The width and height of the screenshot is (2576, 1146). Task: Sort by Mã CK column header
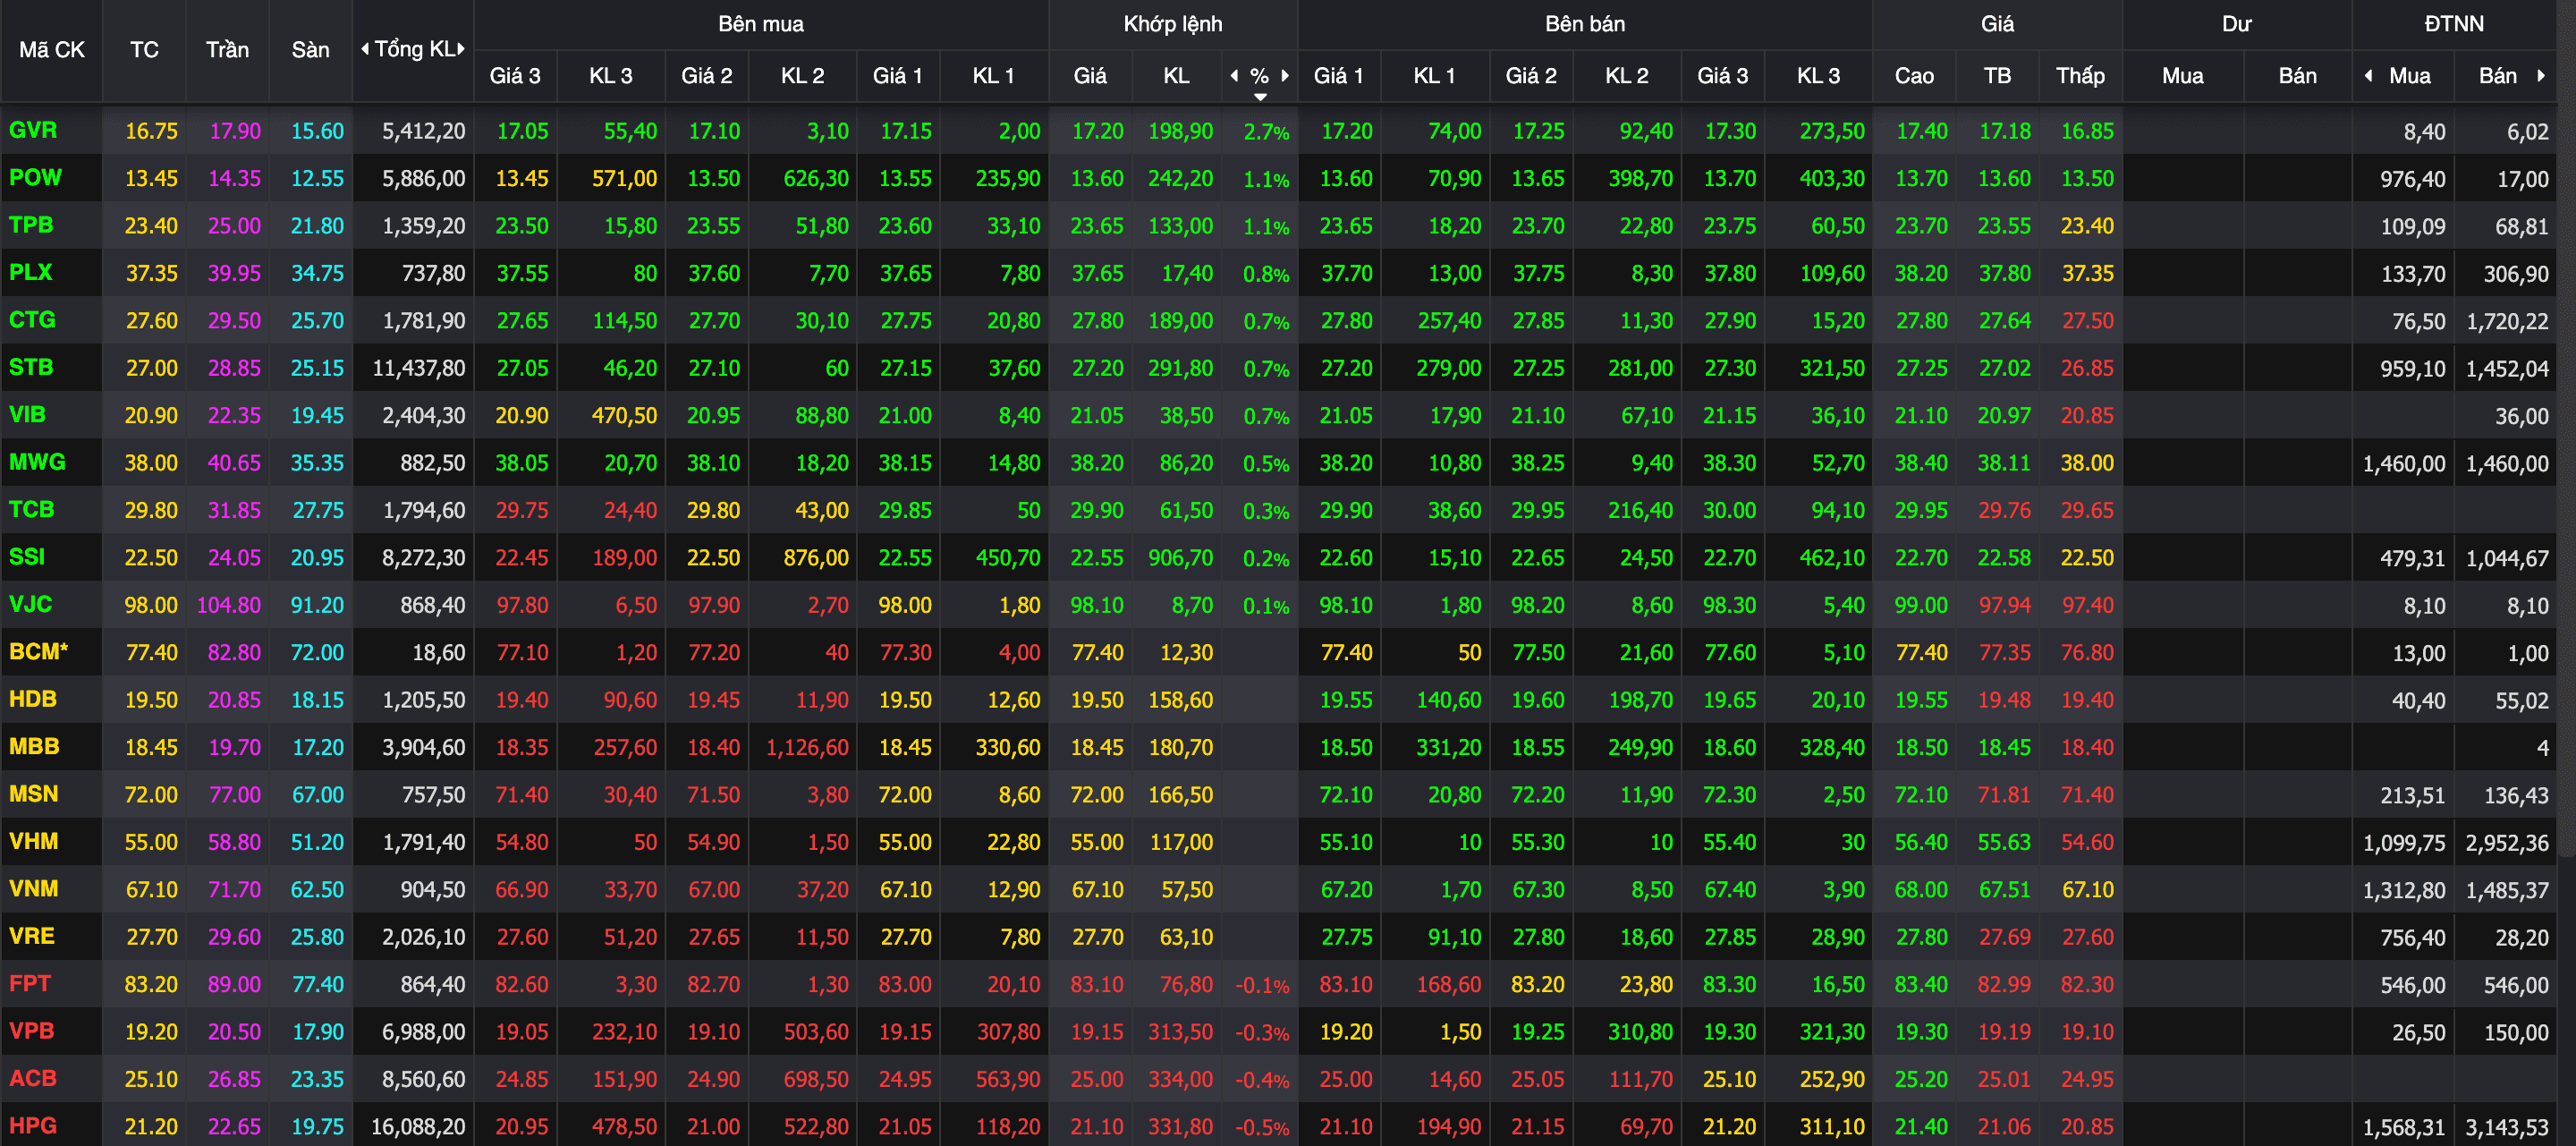pos(52,50)
